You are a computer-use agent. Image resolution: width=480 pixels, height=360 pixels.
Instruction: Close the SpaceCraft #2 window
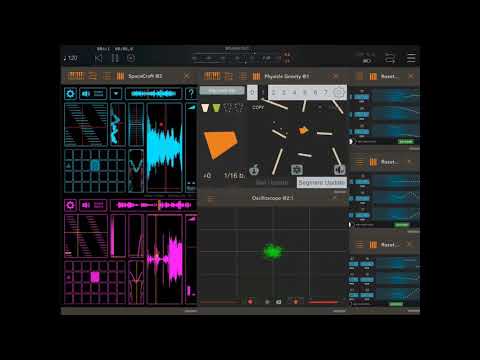point(187,76)
